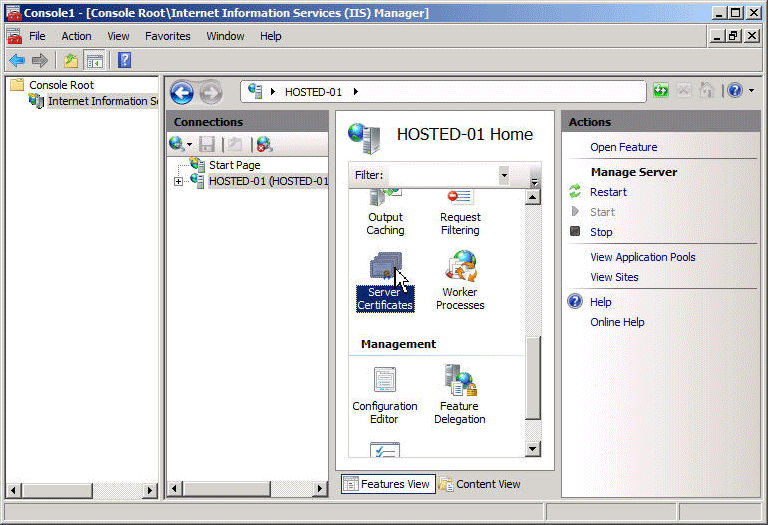The height and width of the screenshot is (525, 768).
Task: Open the Output Caching feature
Action: click(x=385, y=213)
